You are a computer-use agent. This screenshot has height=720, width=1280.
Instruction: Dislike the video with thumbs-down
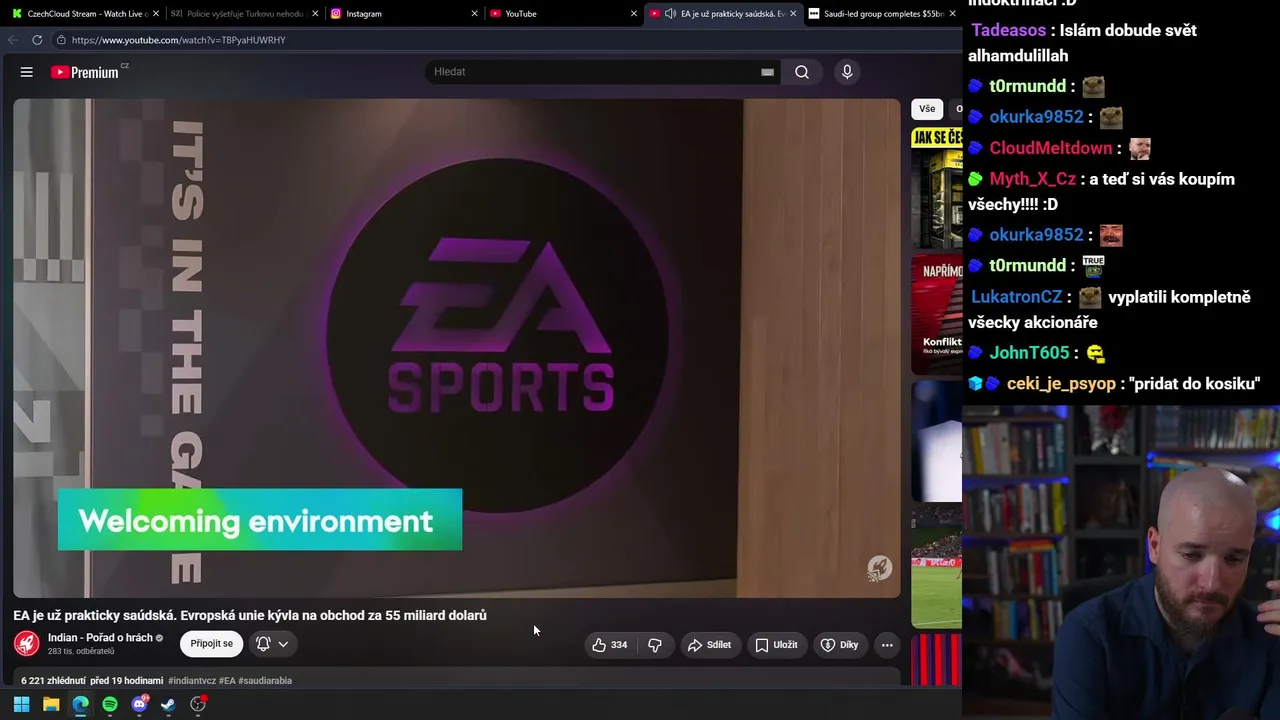655,645
